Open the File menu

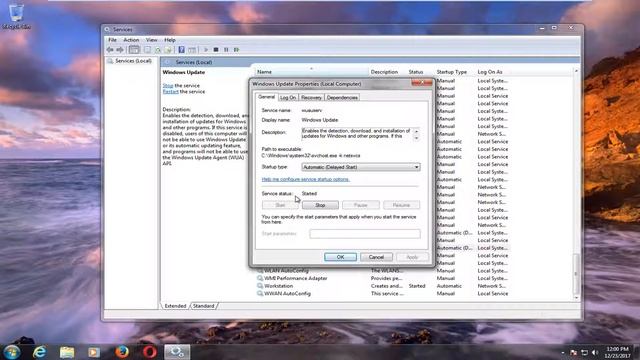[x=112, y=40]
